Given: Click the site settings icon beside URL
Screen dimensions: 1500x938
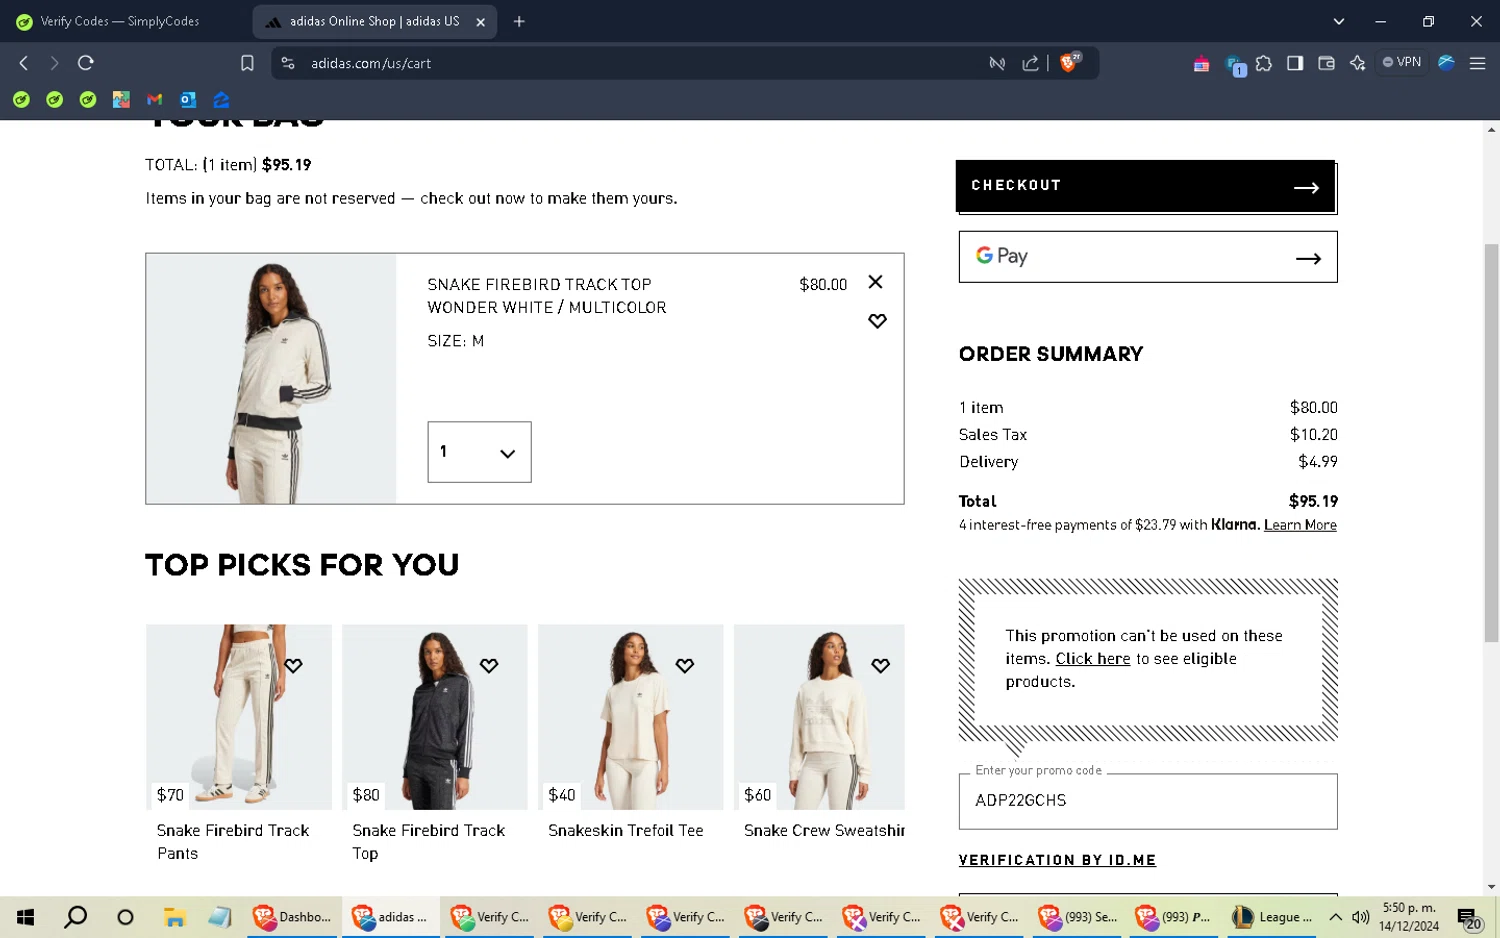Looking at the screenshot, I should pyautogui.click(x=288, y=63).
